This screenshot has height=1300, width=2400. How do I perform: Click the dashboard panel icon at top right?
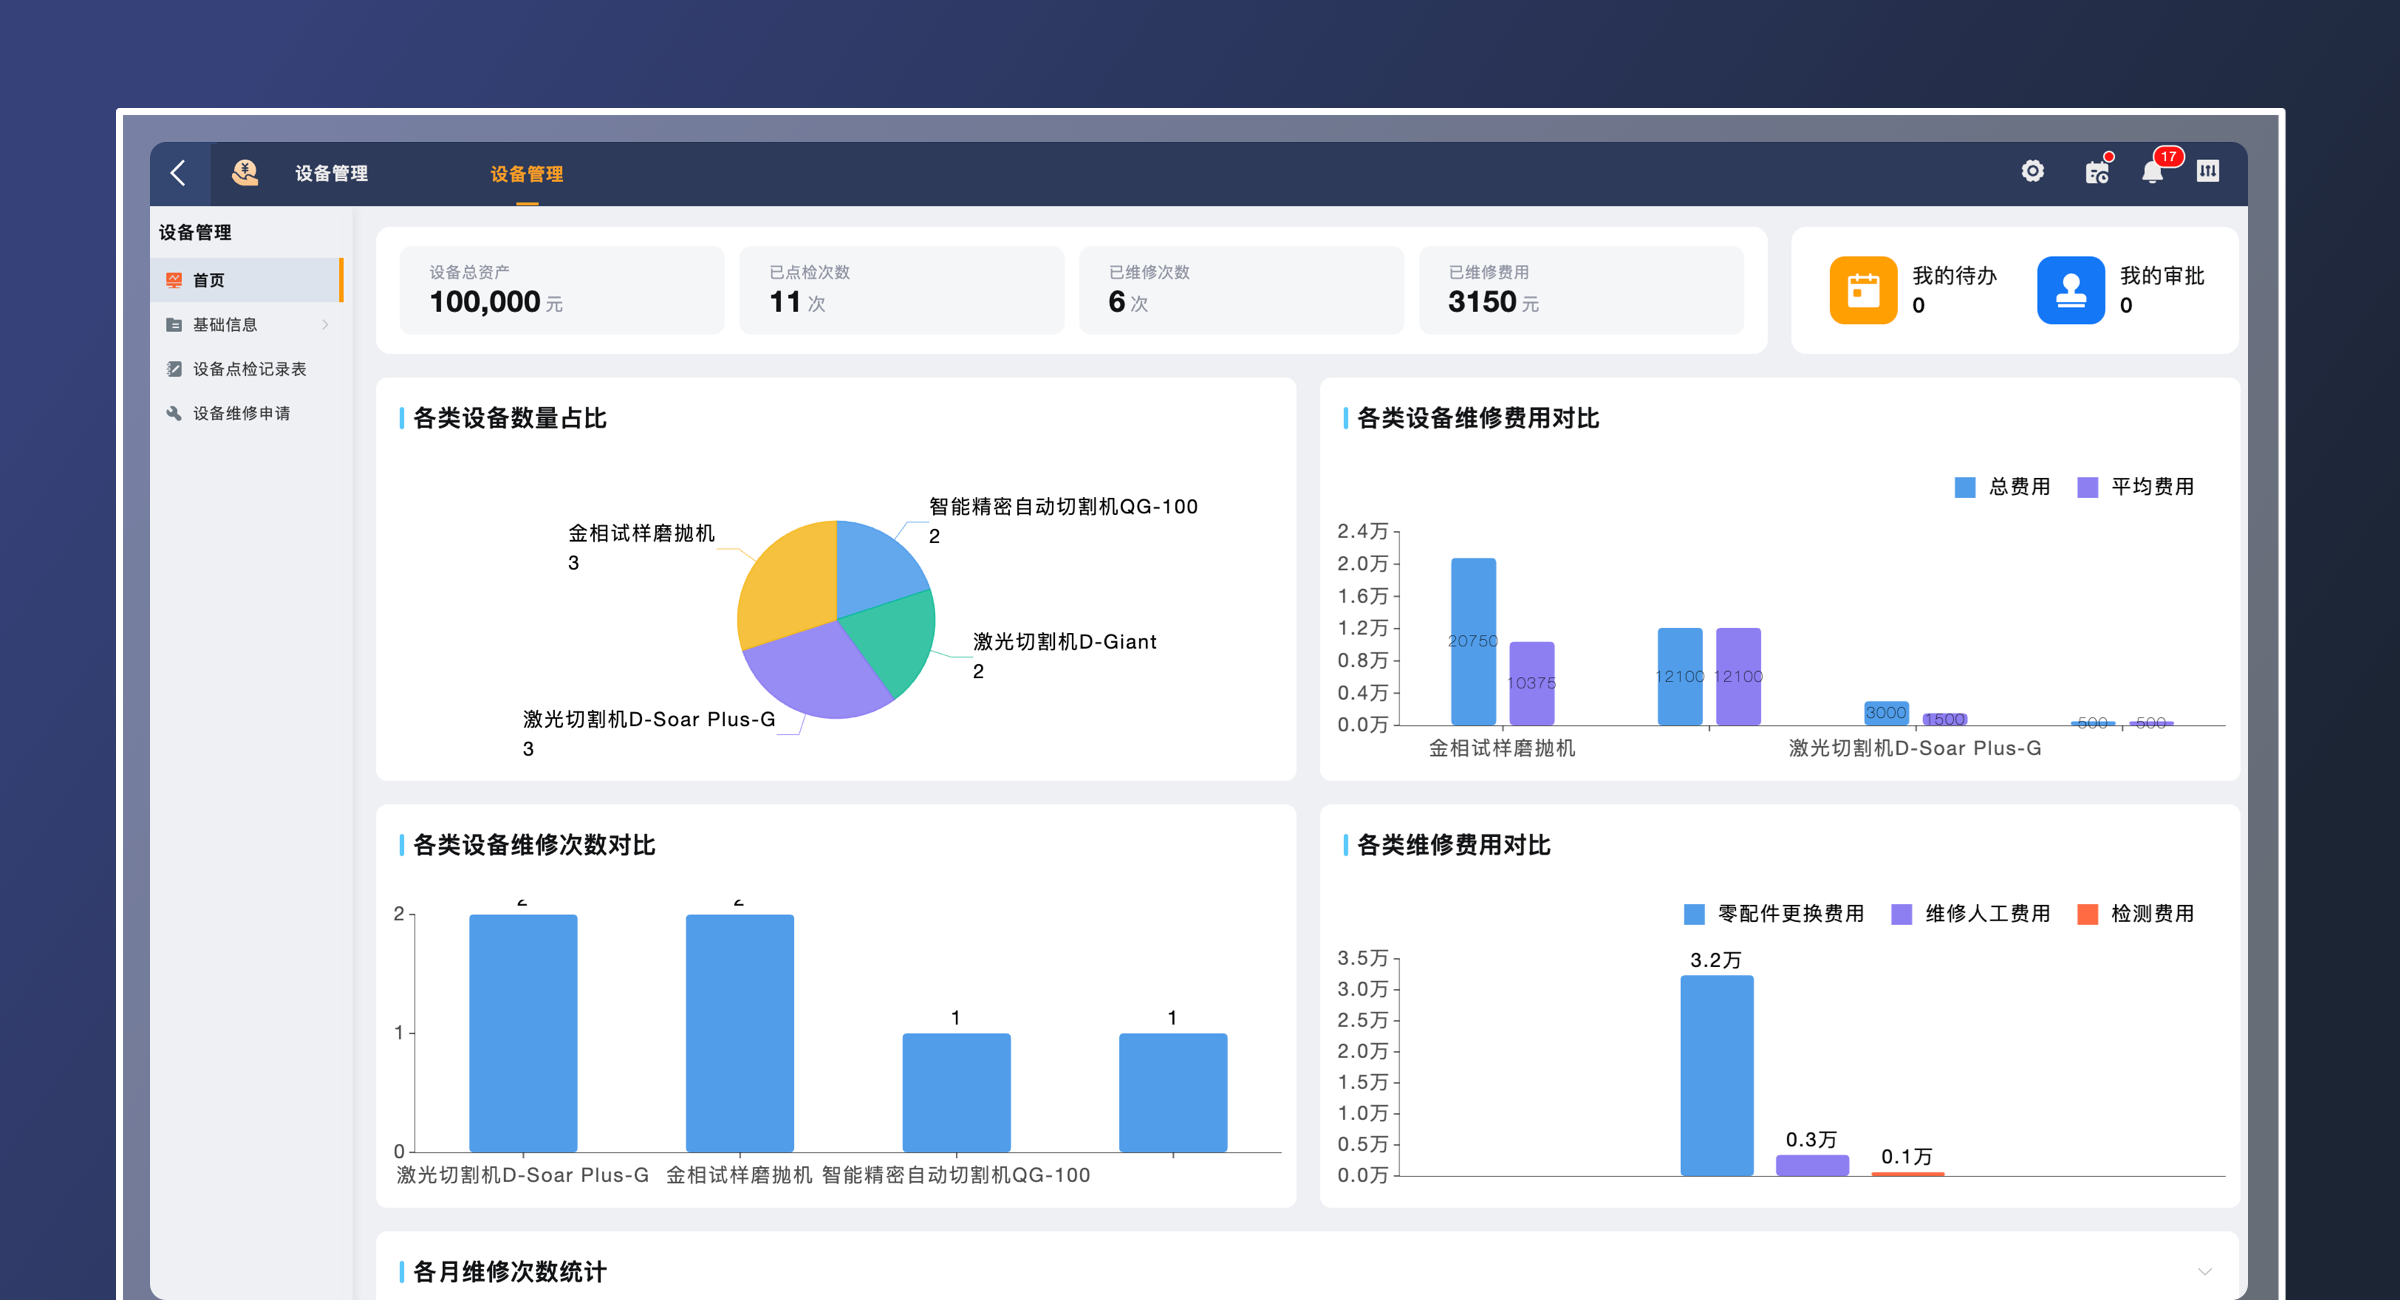click(2208, 172)
